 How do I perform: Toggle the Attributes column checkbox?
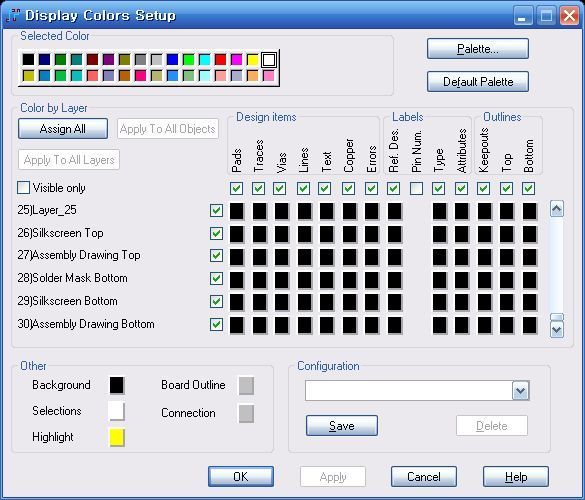[x=462, y=188]
